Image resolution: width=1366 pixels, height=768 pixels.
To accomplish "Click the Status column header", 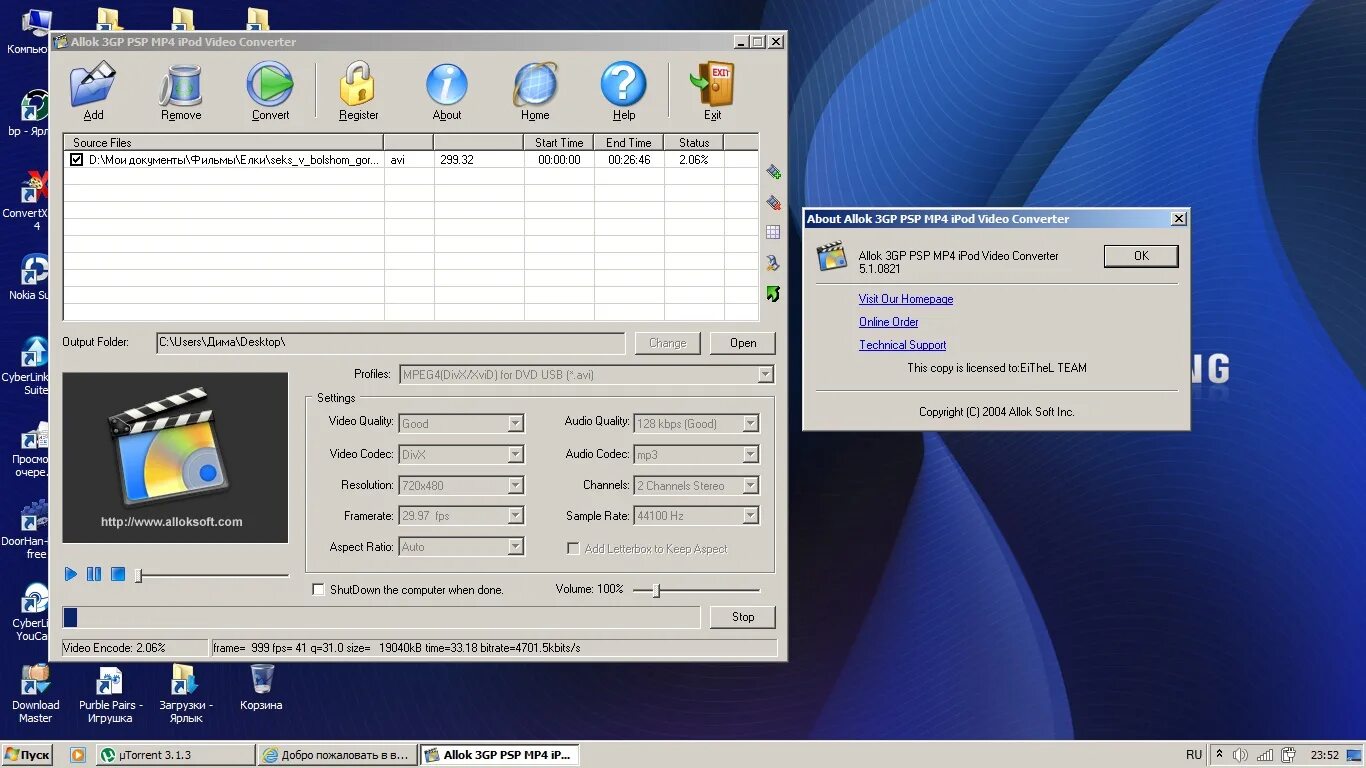I will (x=694, y=142).
